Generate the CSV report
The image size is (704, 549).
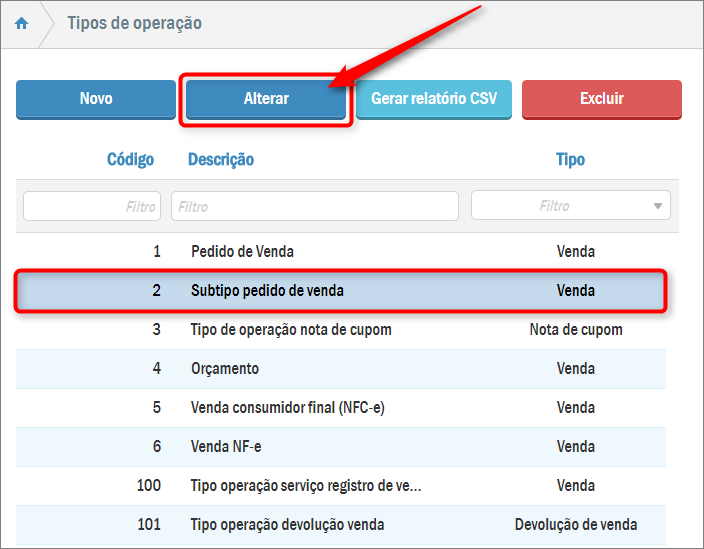(434, 99)
